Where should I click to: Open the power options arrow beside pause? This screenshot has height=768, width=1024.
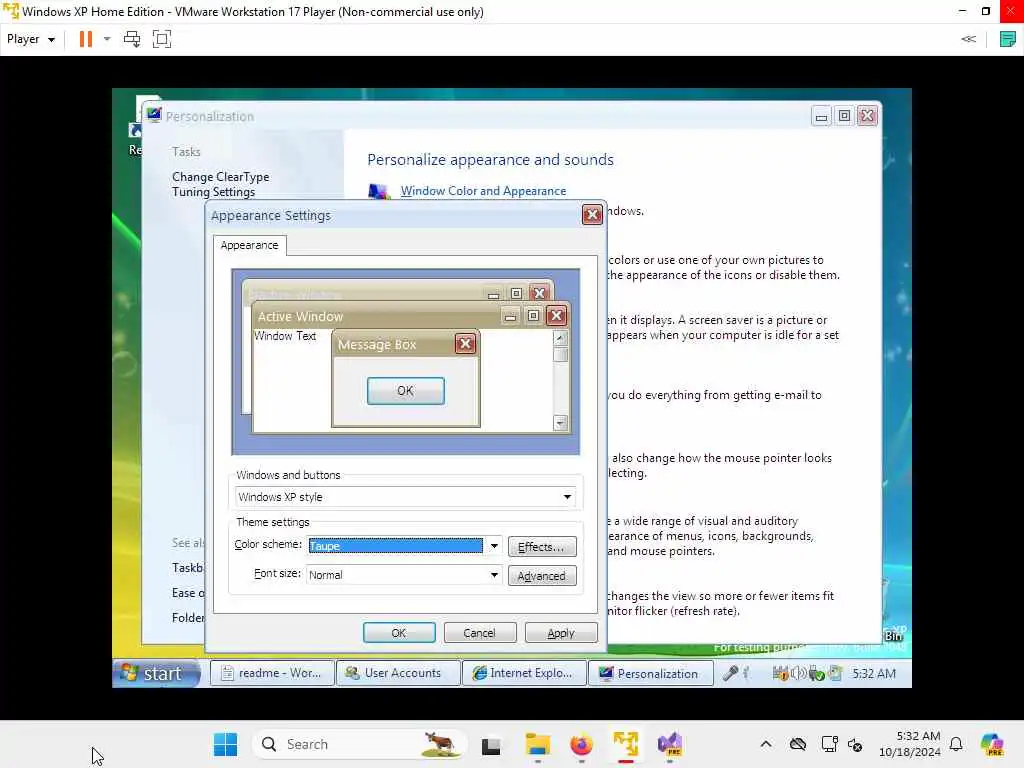click(x=107, y=39)
